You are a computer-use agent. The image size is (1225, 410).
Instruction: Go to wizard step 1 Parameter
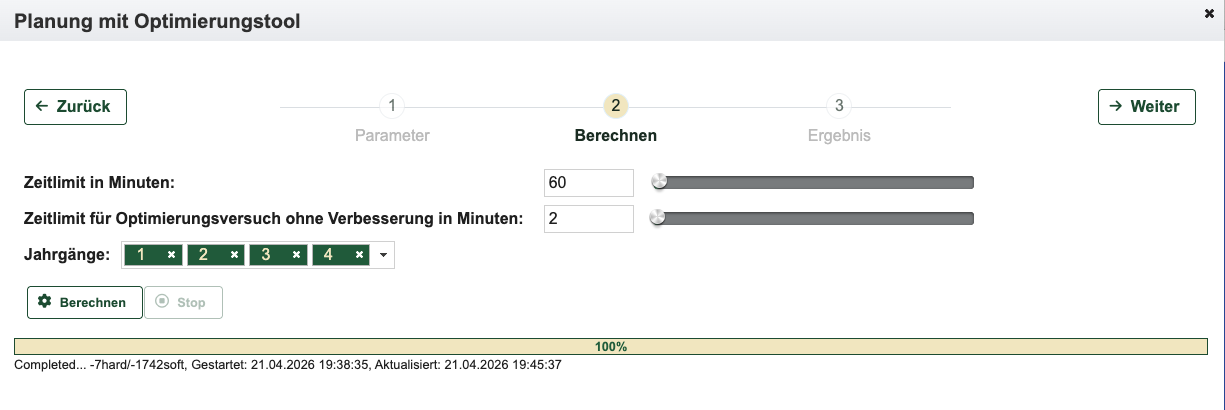pyautogui.click(x=392, y=106)
